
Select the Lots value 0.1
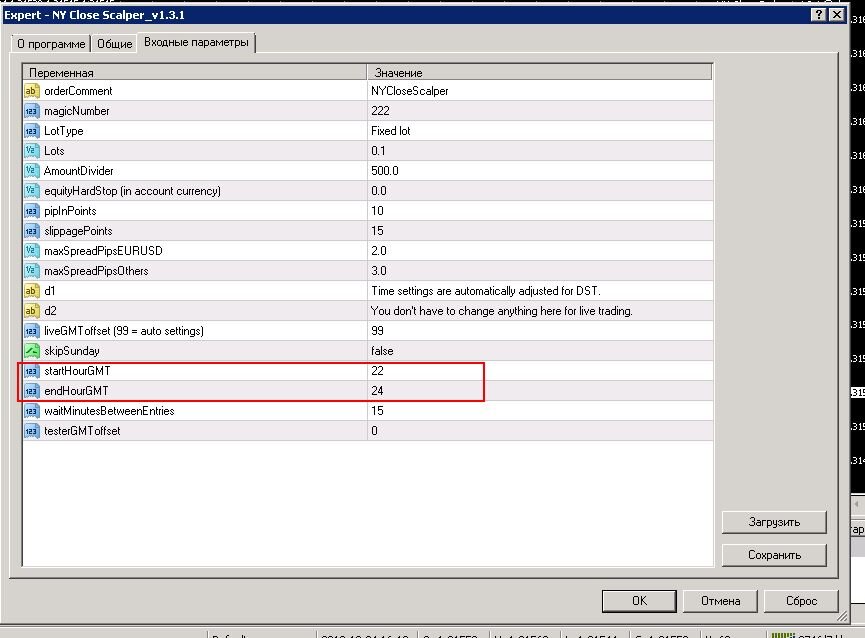(378, 151)
